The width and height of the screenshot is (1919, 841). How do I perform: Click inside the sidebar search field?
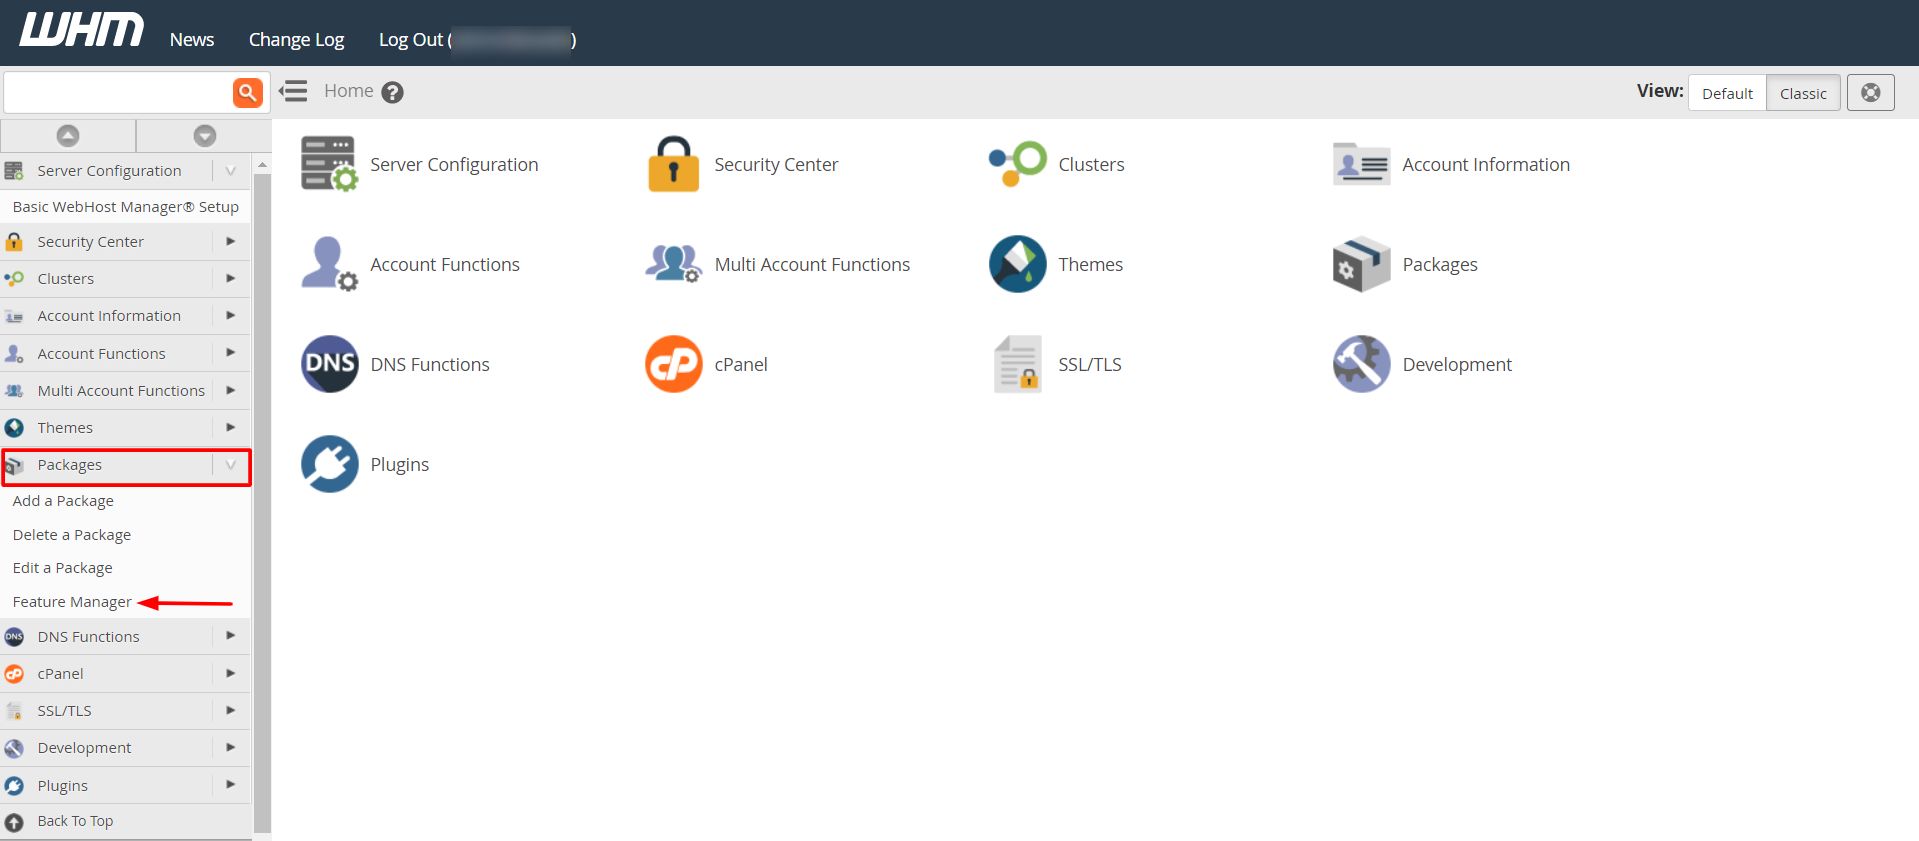118,92
